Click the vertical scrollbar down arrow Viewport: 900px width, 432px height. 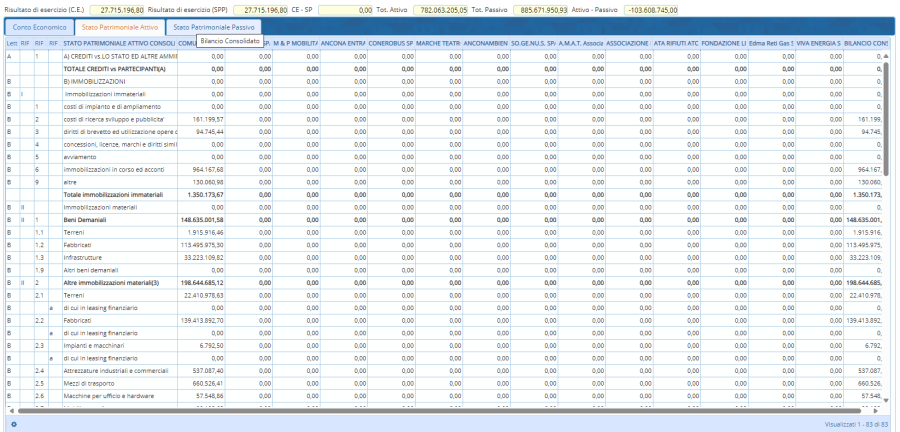coord(884,400)
